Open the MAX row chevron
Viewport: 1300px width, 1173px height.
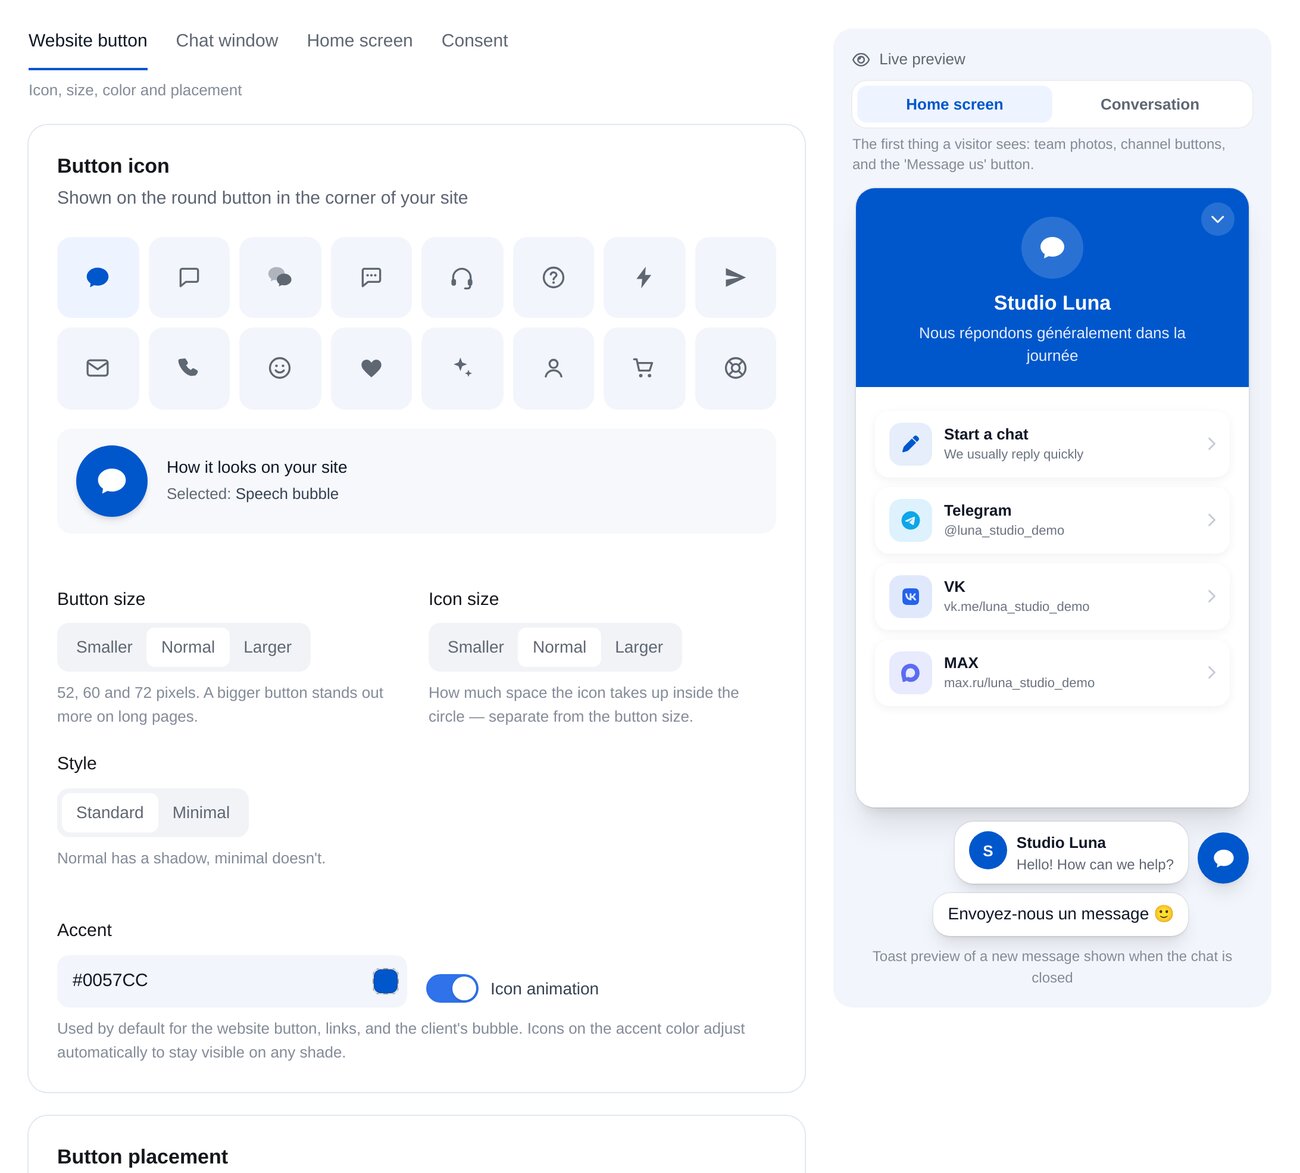coord(1211,673)
